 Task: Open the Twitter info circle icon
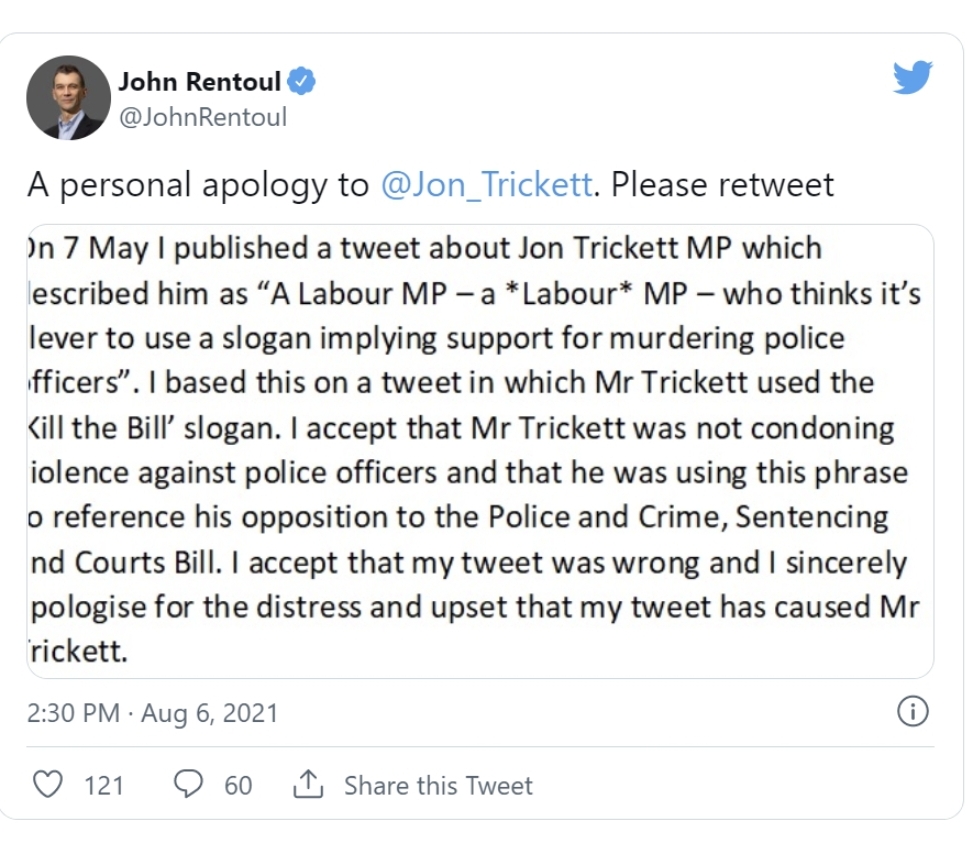pyautogui.click(x=913, y=712)
